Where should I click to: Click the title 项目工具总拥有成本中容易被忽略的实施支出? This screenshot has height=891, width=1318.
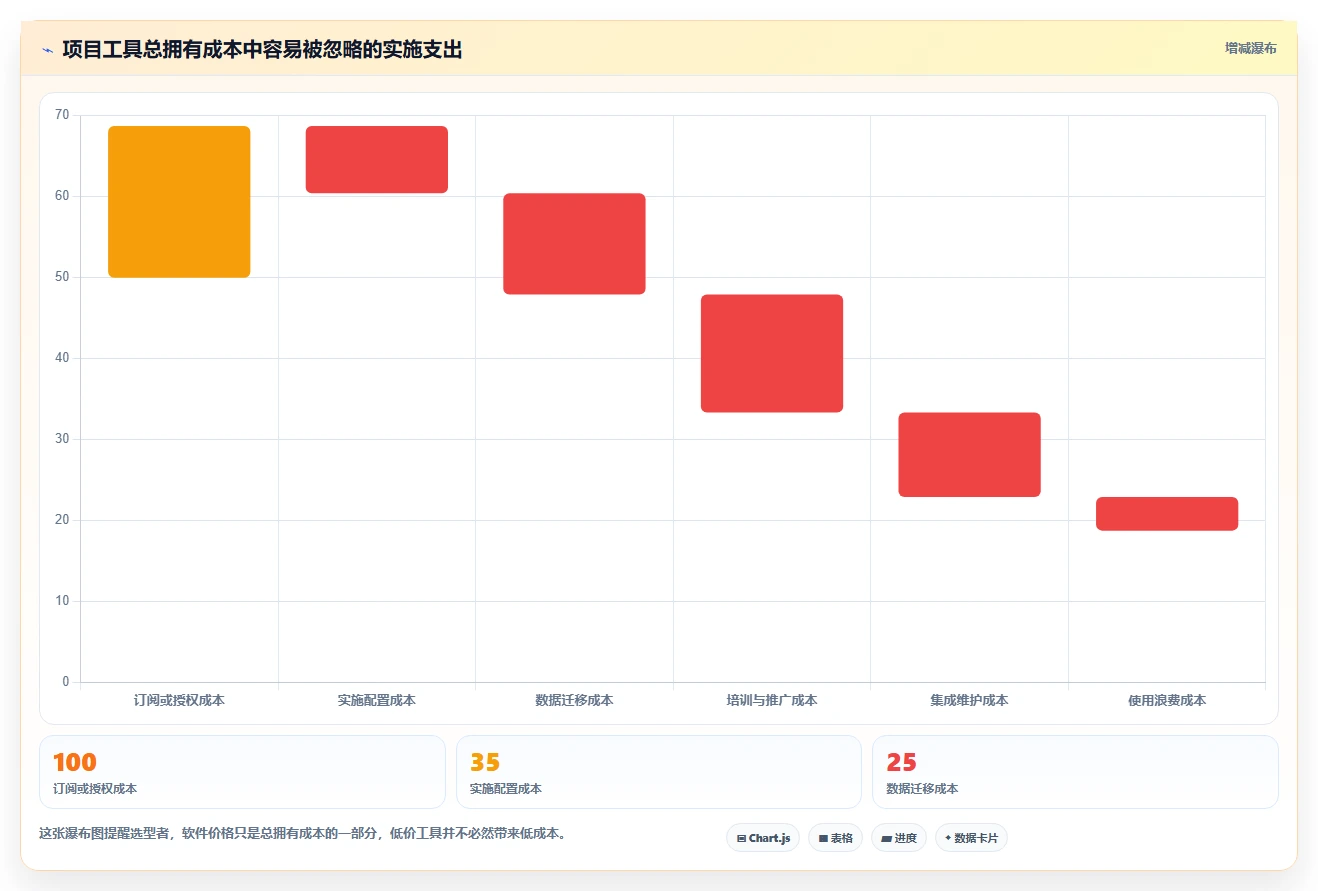262,50
